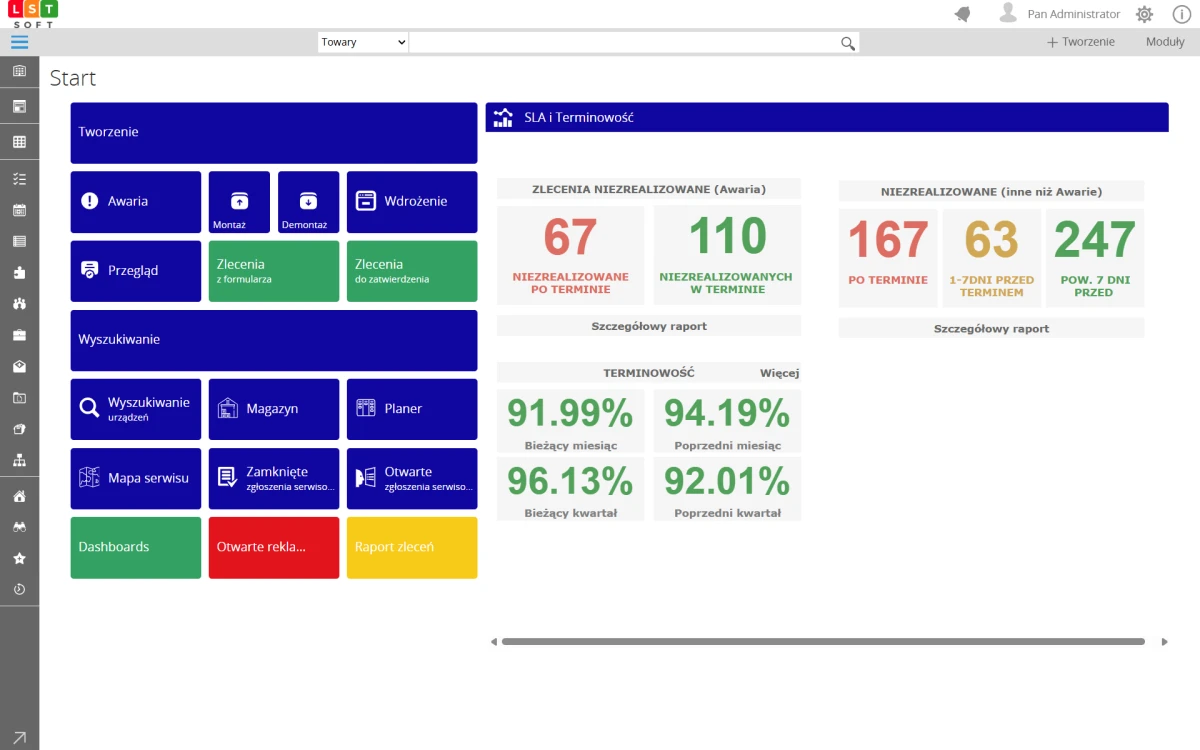Viewport: 1200px width, 750px height.
Task: Expand the Towary search category dropdown
Action: (x=363, y=42)
